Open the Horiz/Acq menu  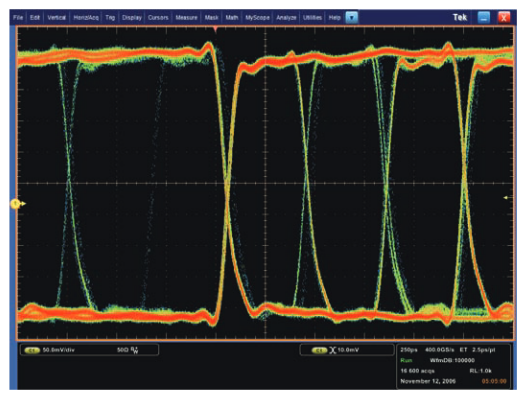tap(86, 17)
